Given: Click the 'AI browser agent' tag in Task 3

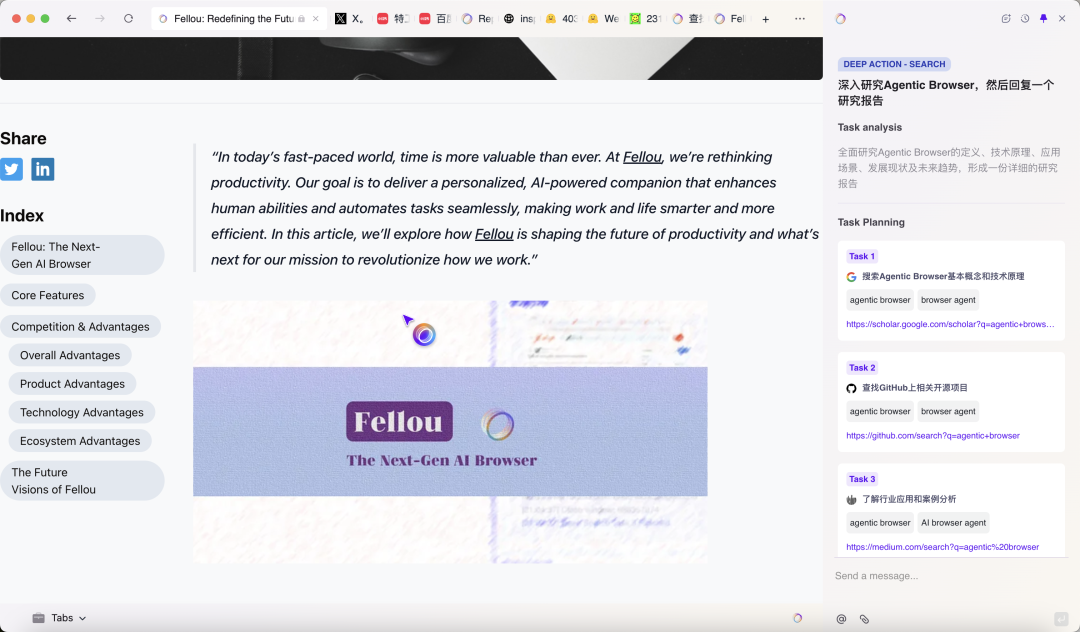Looking at the screenshot, I should tap(953, 523).
